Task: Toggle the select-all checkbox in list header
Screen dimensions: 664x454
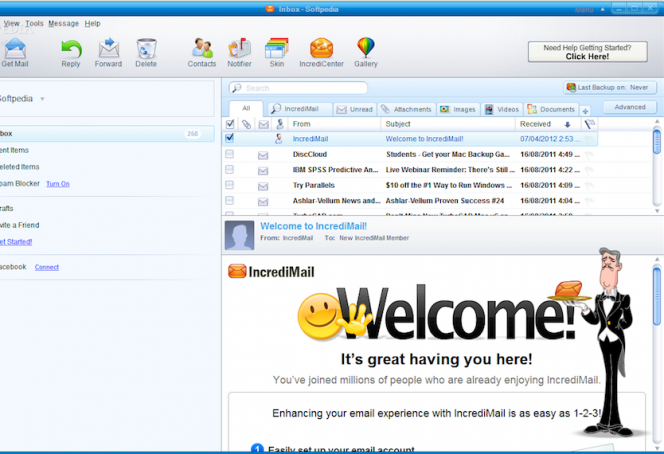Action: click(230, 124)
